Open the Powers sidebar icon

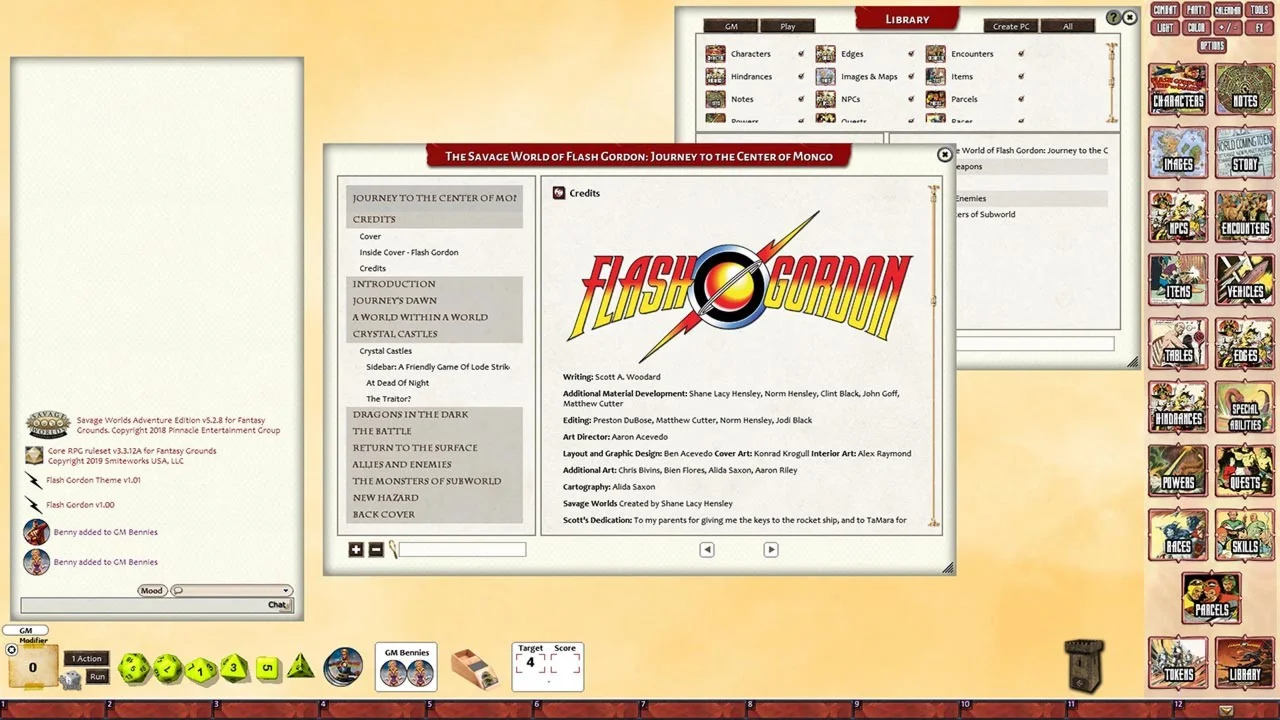click(x=1178, y=471)
